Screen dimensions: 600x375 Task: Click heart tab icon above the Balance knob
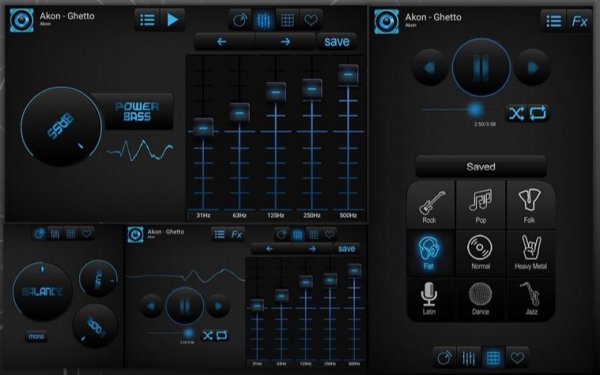(87, 233)
